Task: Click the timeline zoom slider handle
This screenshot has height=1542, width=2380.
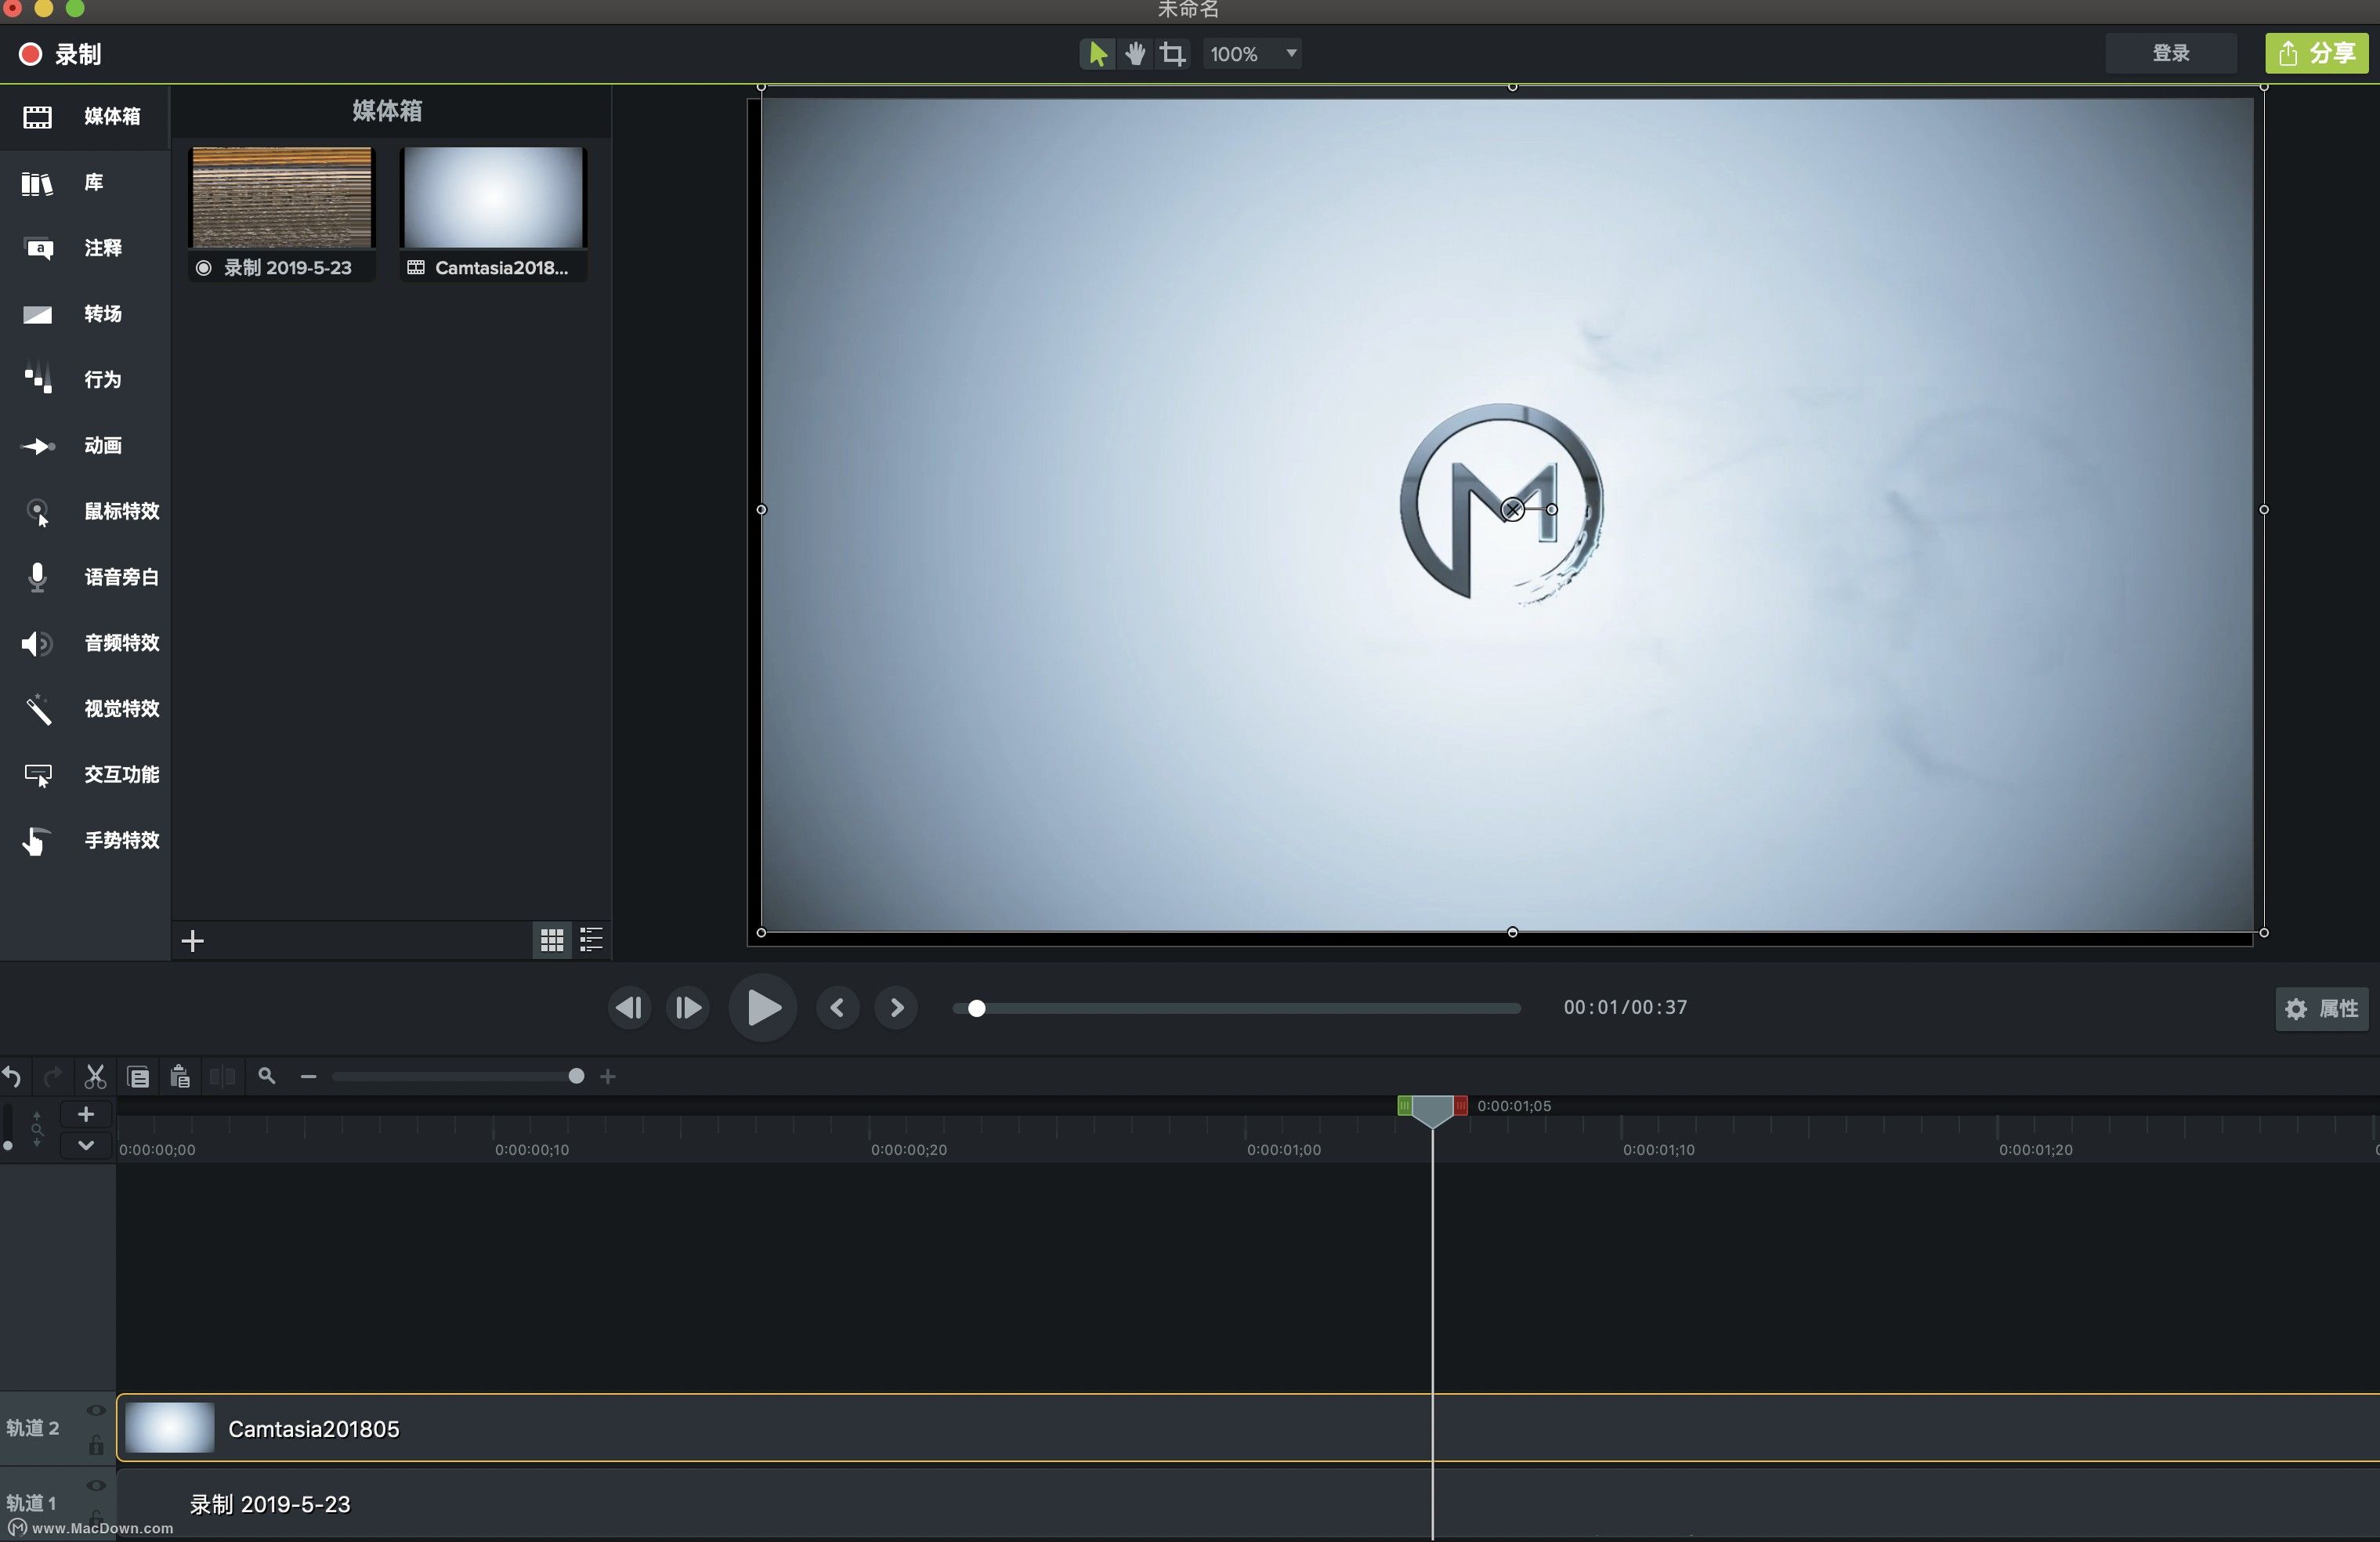Action: (x=576, y=1077)
